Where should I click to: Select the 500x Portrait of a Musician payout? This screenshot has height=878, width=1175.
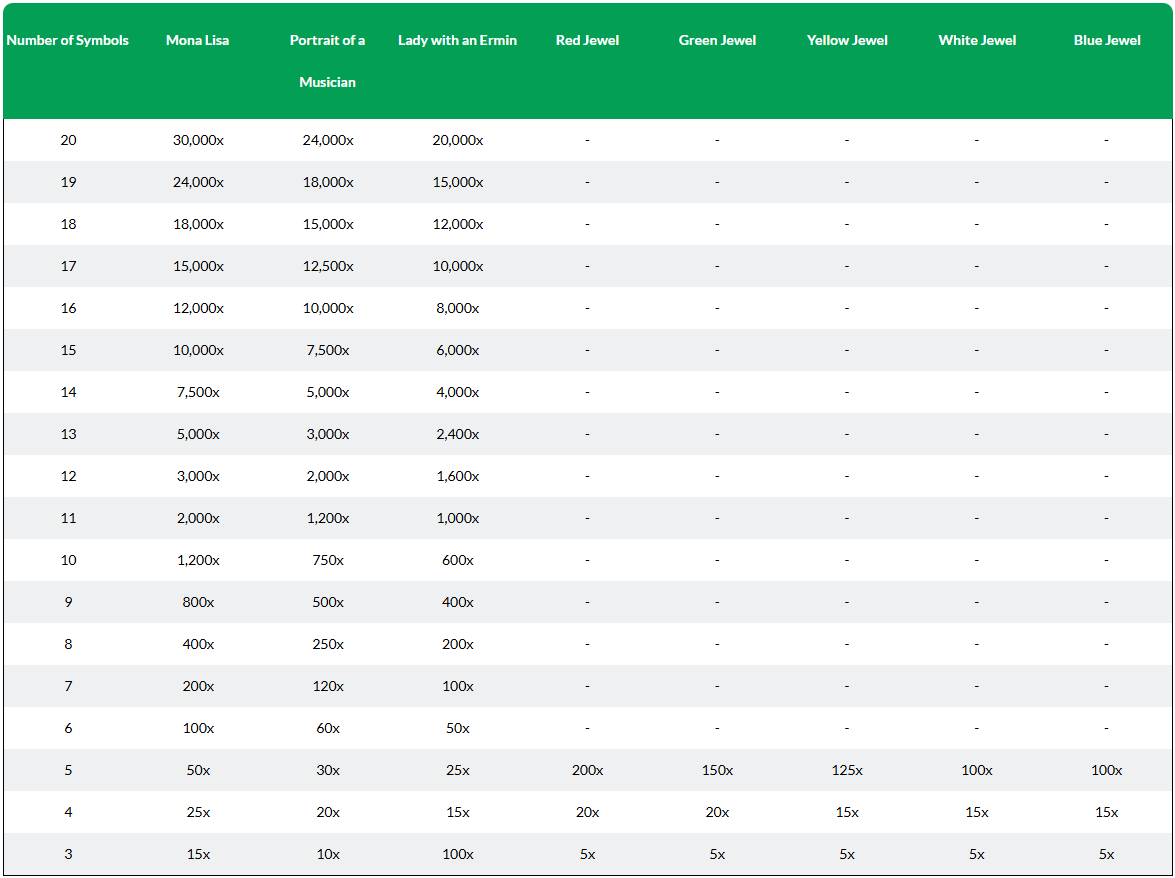click(x=327, y=602)
